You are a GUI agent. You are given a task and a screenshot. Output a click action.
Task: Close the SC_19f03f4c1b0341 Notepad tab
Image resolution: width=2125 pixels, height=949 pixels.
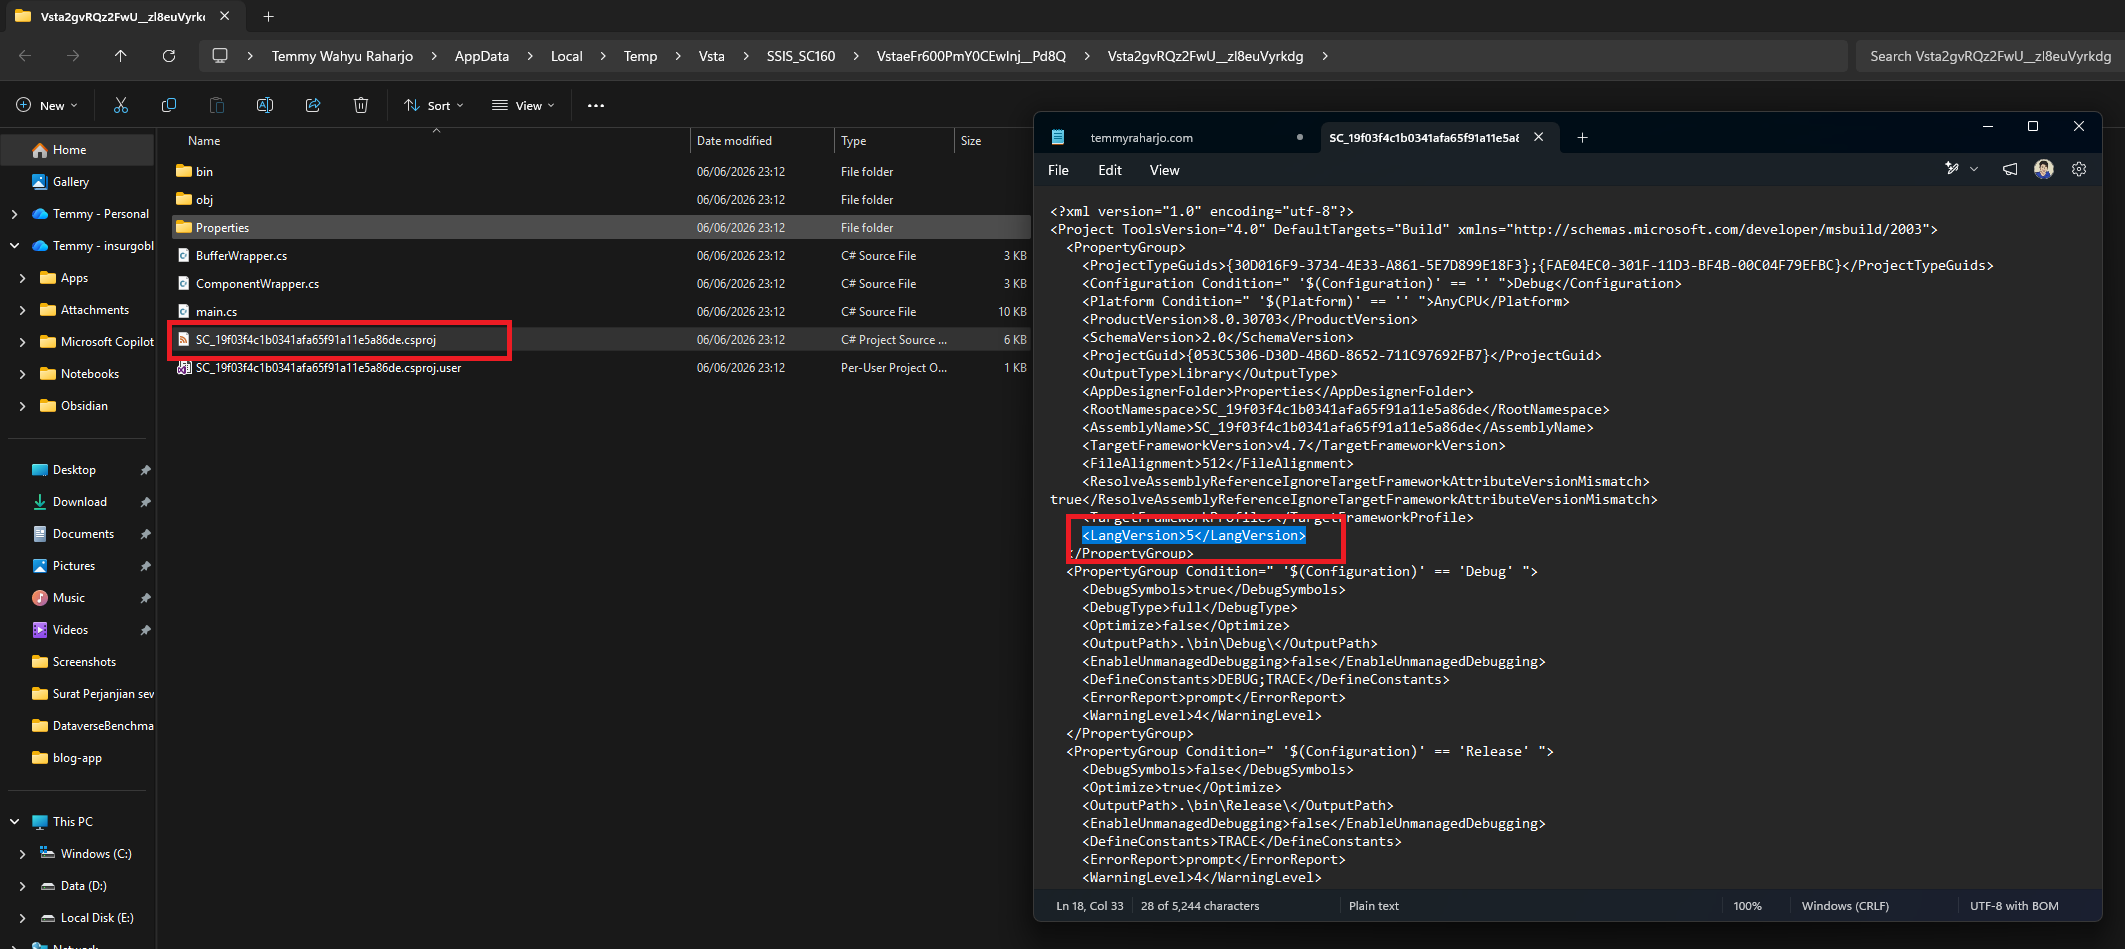[x=1539, y=137]
